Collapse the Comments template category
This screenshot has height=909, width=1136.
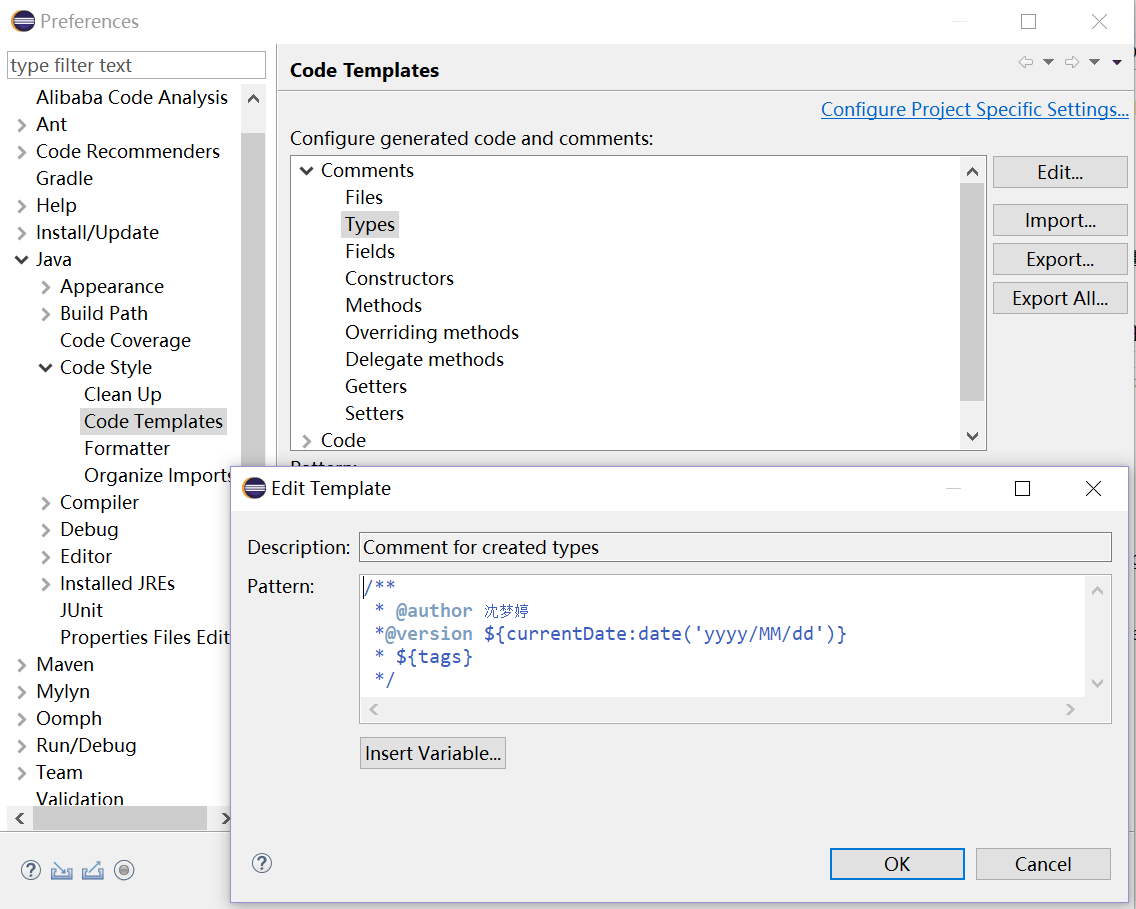click(x=307, y=171)
